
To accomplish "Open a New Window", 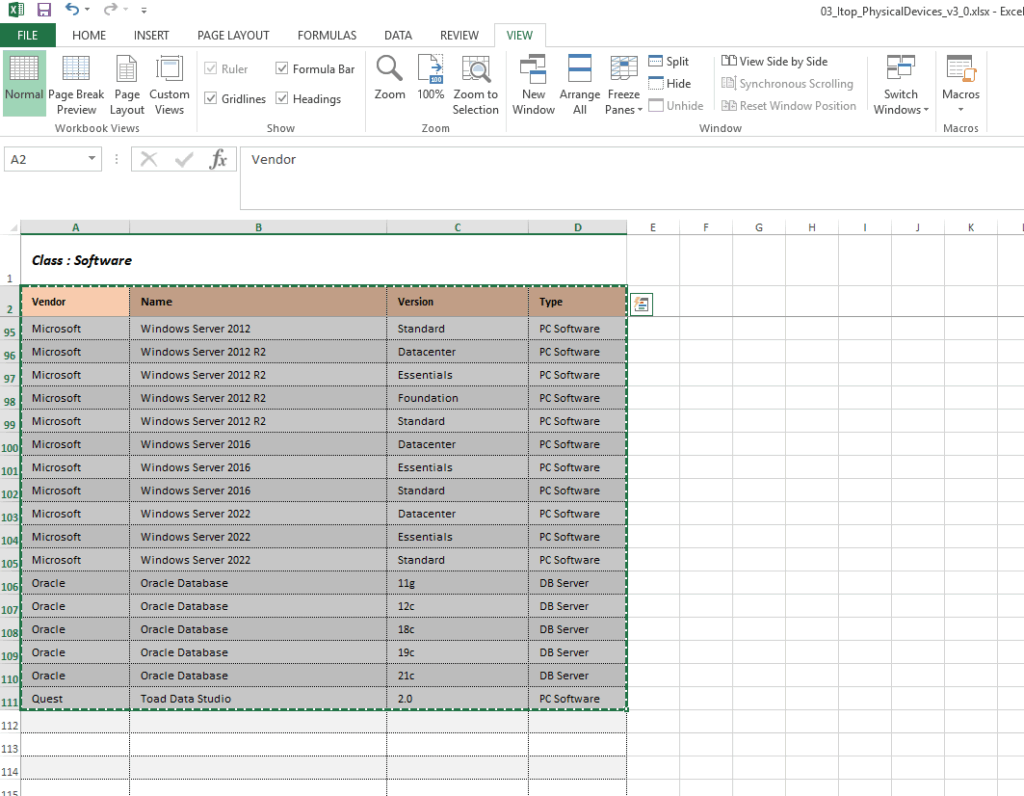I will click(533, 85).
